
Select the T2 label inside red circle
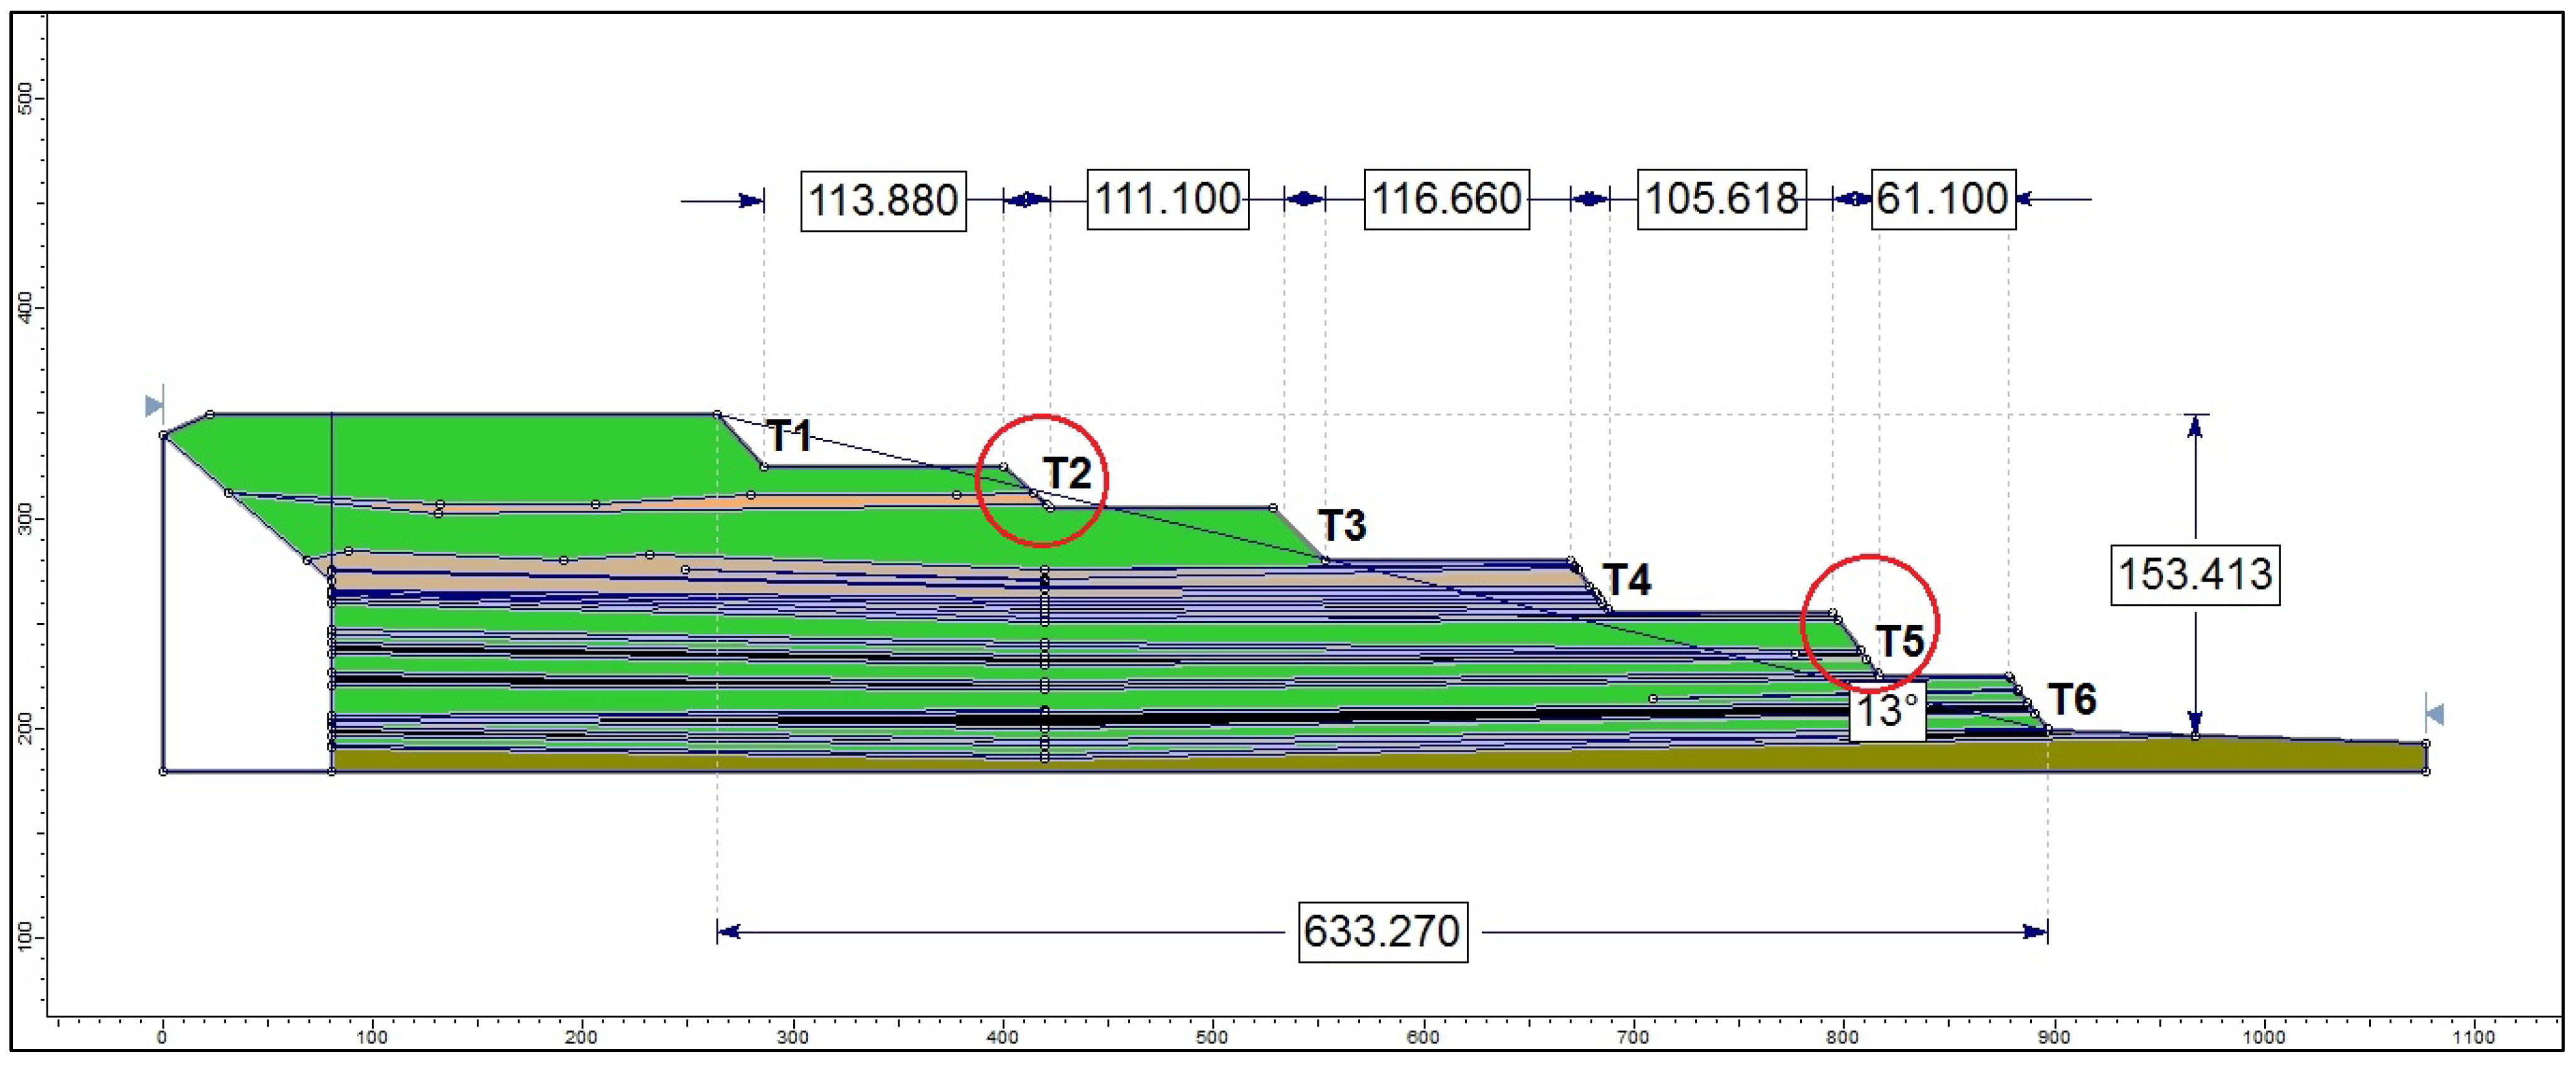click(1067, 473)
